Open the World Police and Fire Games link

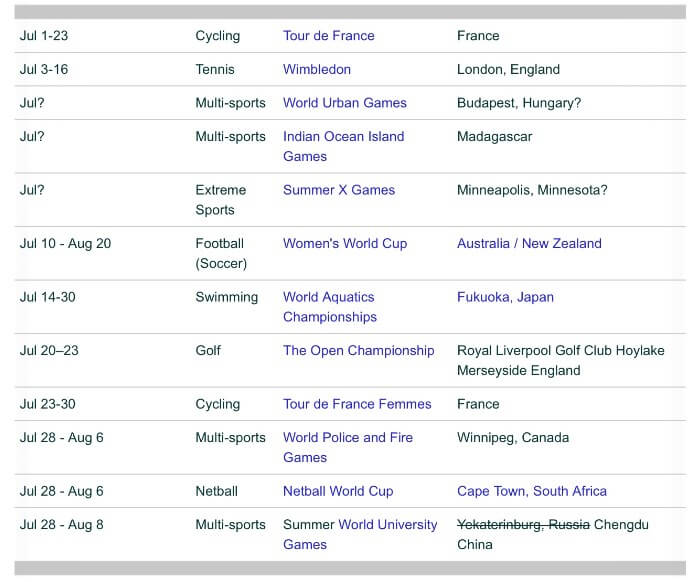pyautogui.click(x=347, y=447)
